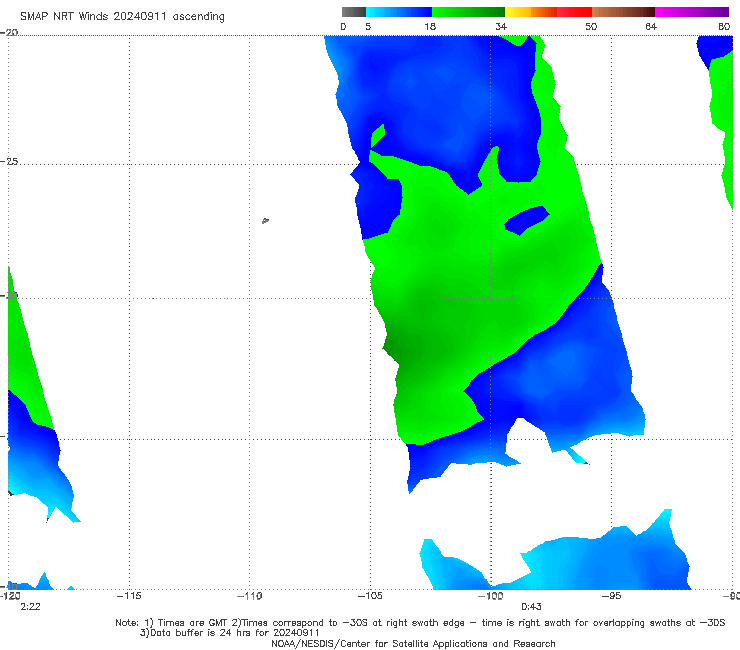
Task: Click the longitude label '-100'
Action: tap(490, 596)
